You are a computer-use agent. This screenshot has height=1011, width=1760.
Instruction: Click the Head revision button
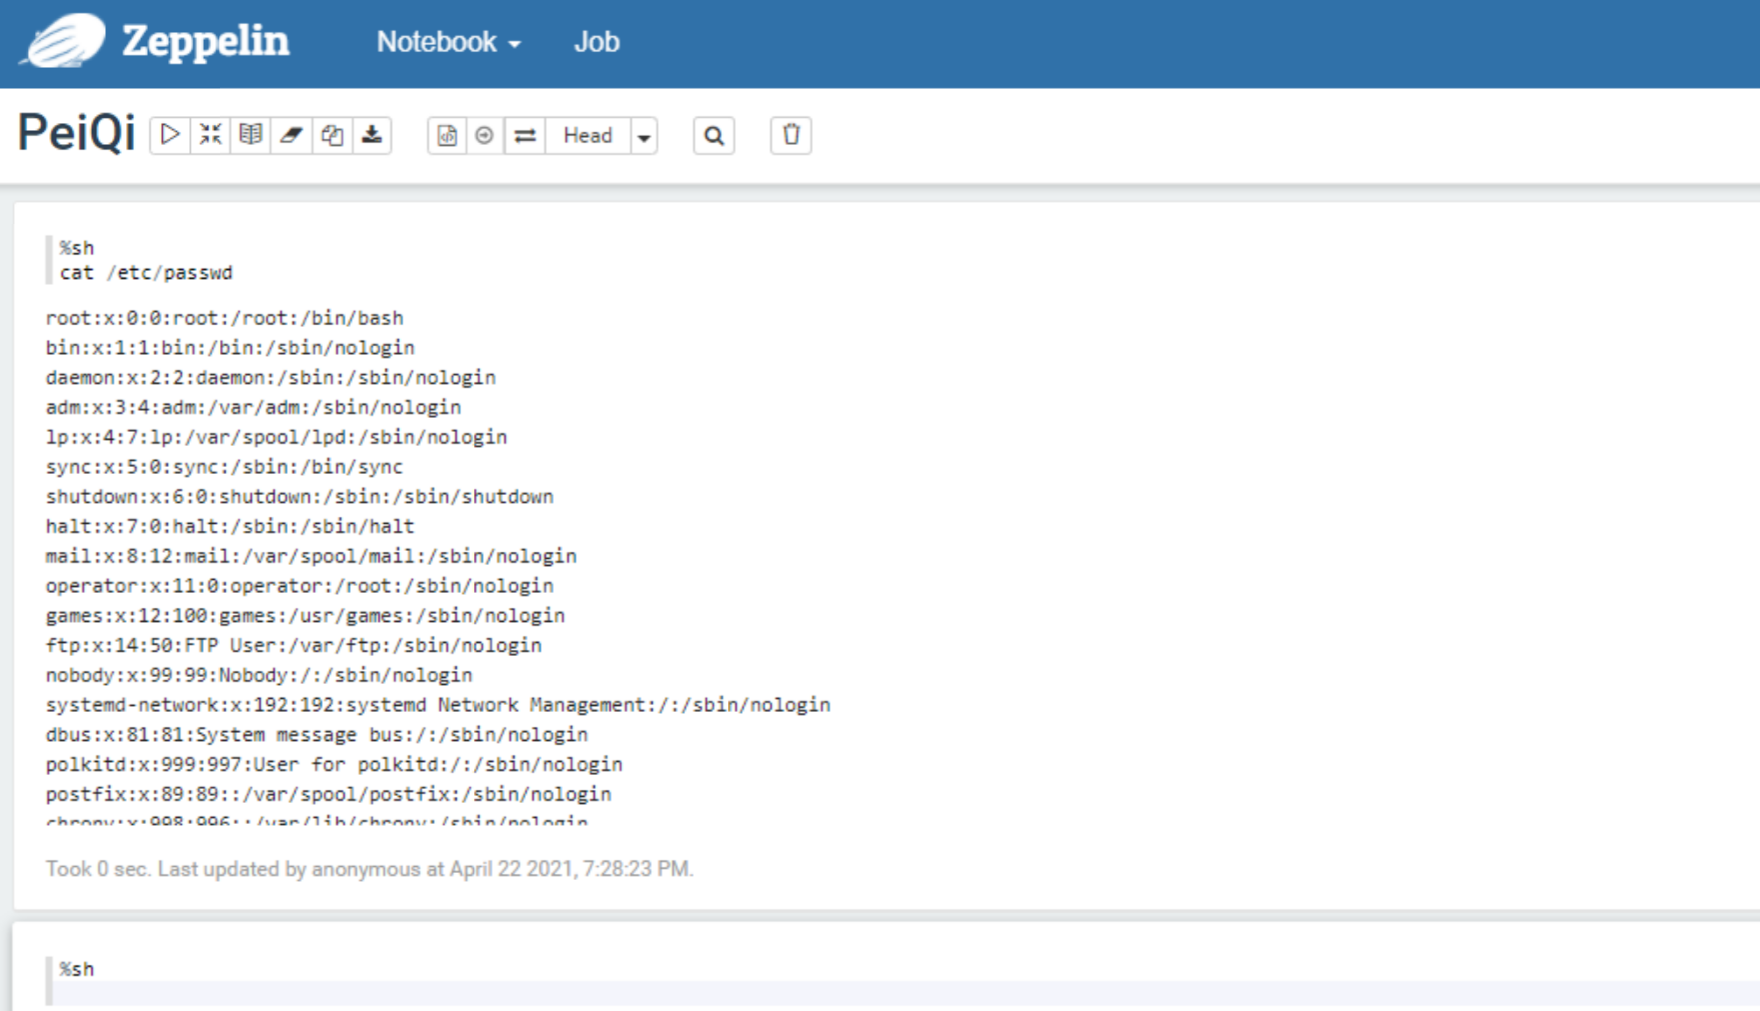pyautogui.click(x=588, y=135)
